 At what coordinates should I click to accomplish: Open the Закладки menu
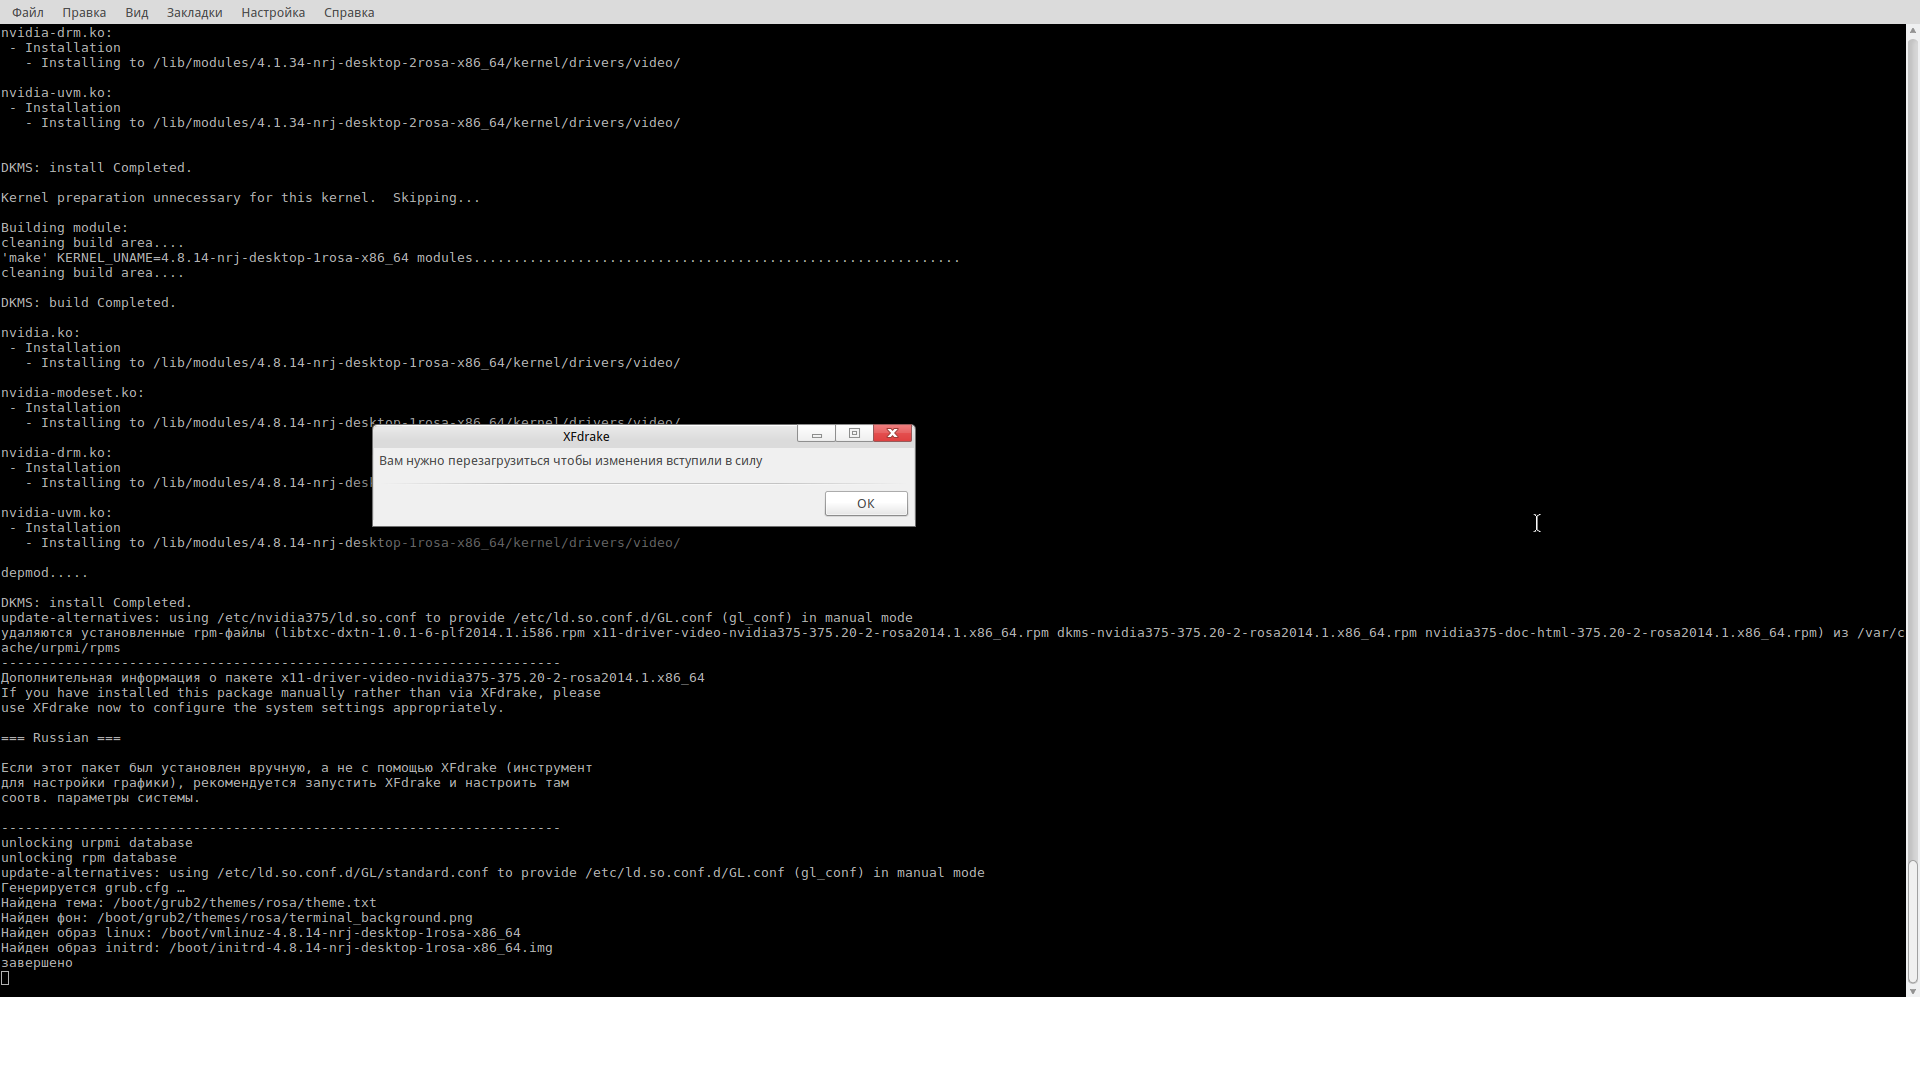pyautogui.click(x=194, y=12)
